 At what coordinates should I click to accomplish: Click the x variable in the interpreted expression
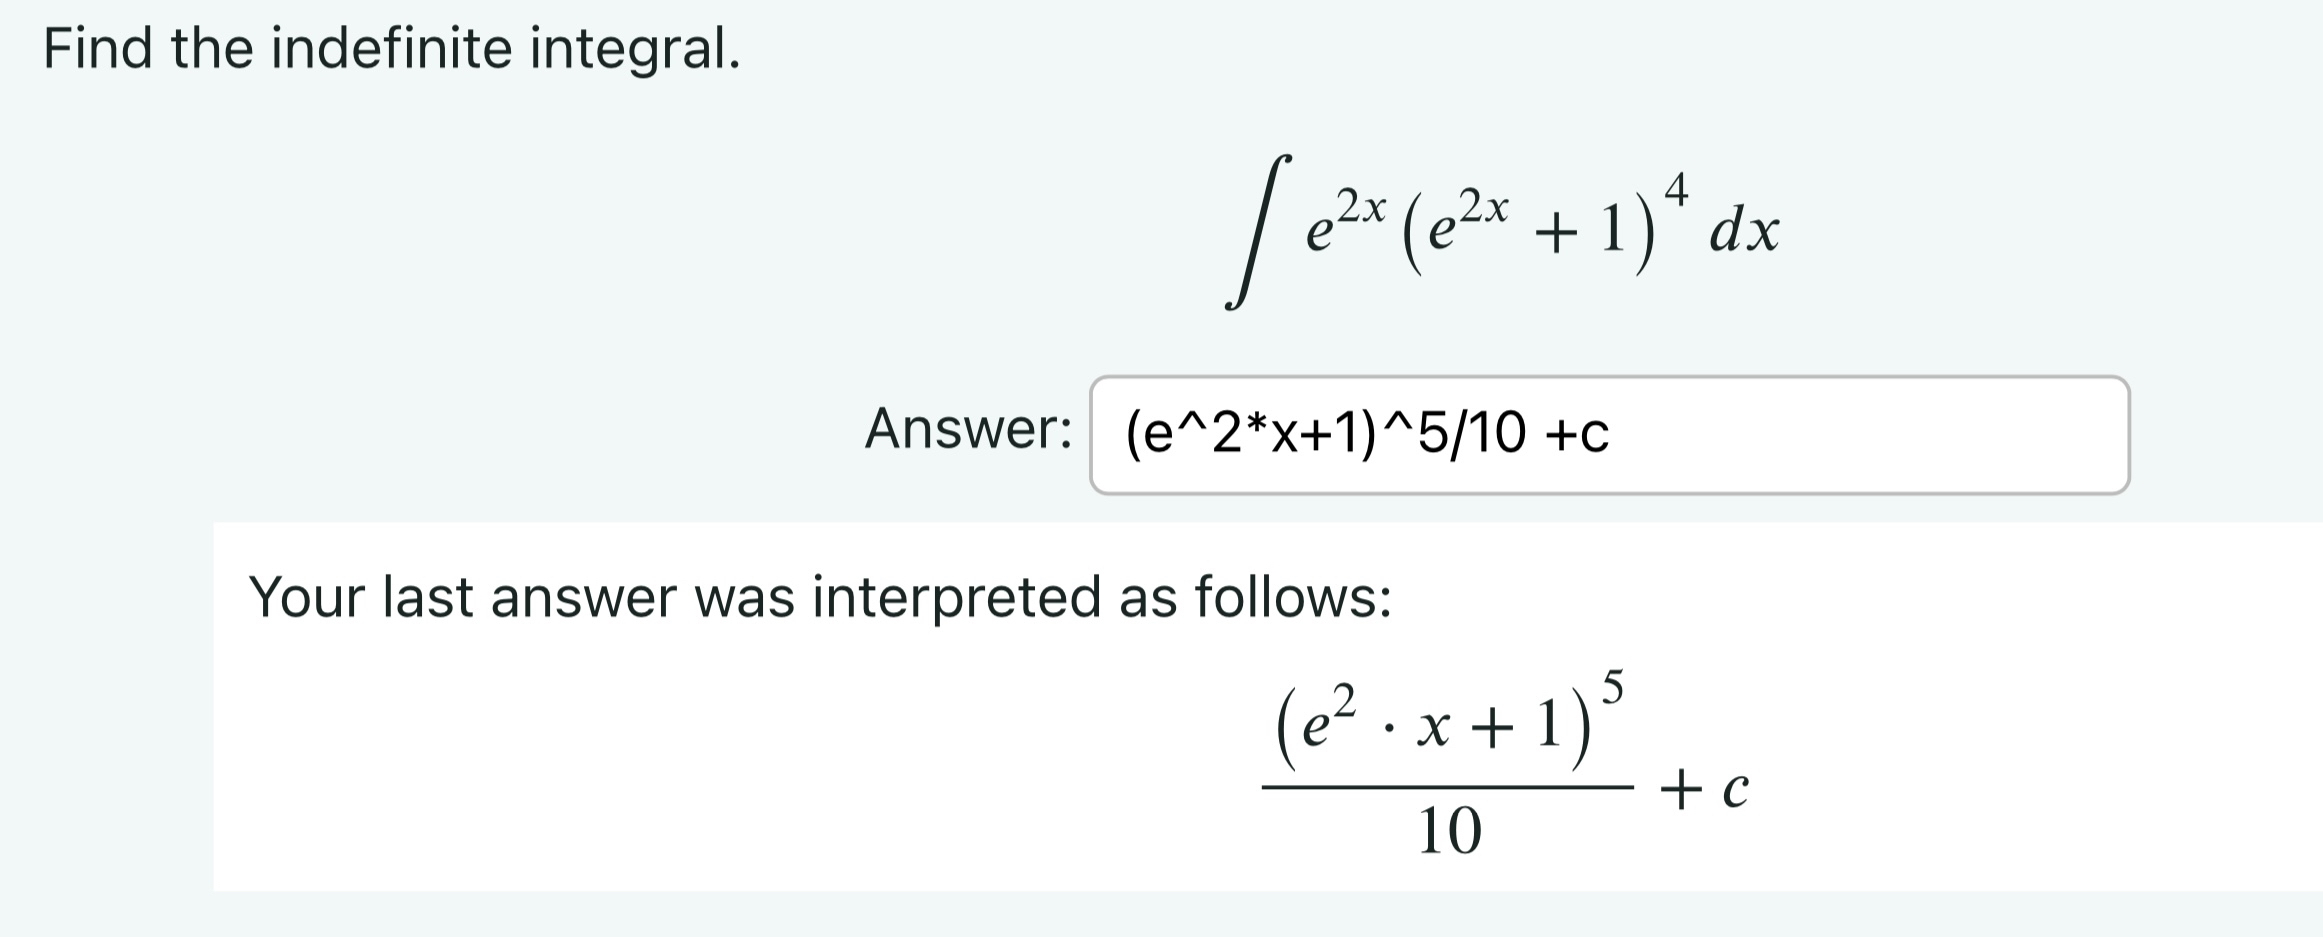[1440, 730]
